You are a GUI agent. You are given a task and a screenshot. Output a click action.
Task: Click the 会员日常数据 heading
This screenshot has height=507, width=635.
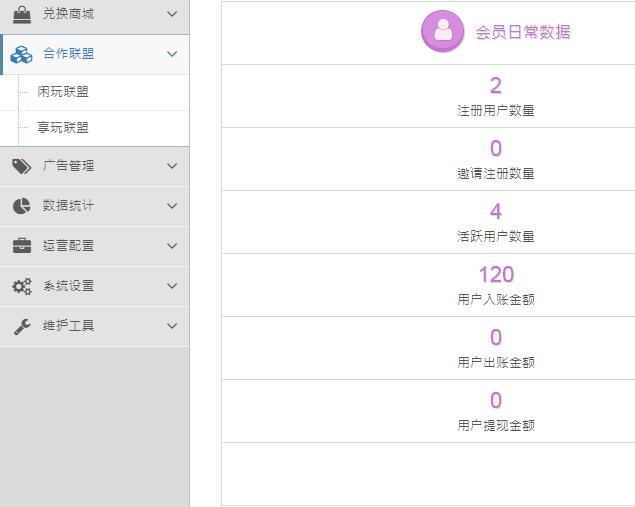[523, 32]
